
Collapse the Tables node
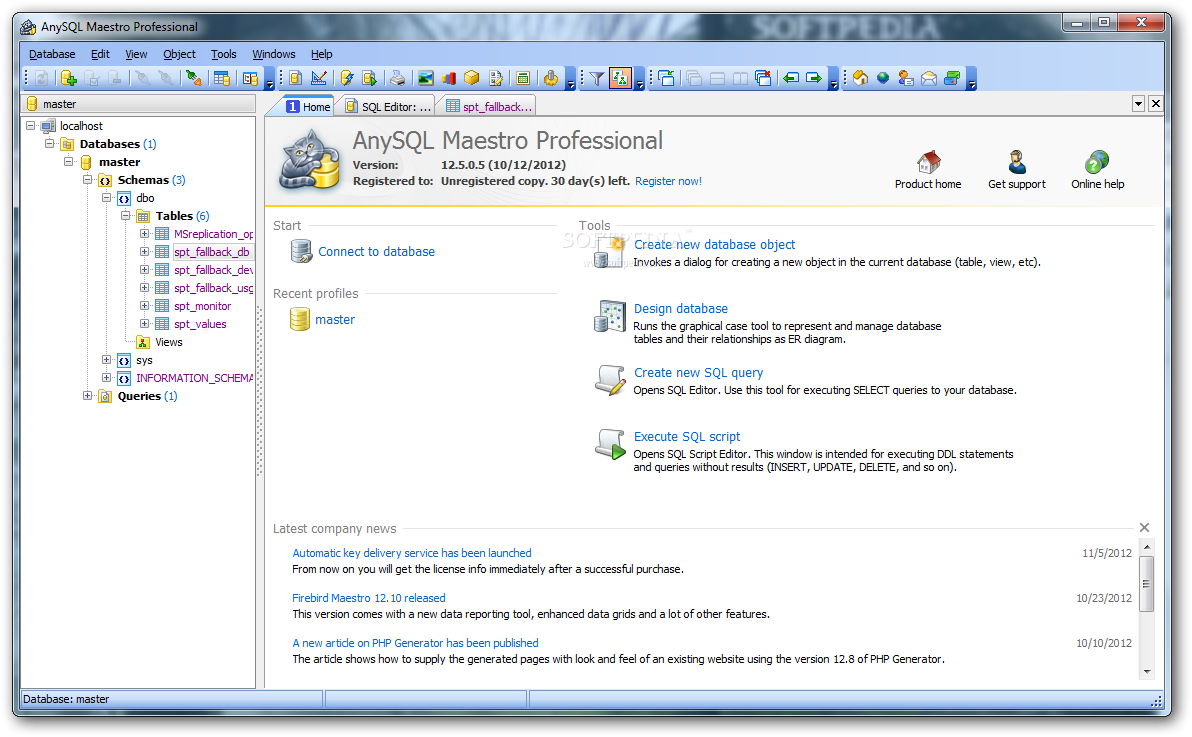click(x=125, y=216)
